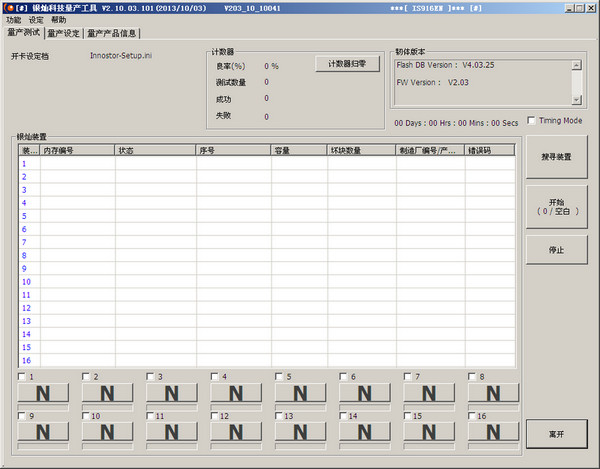The height and width of the screenshot is (469, 600).
Task: Click the 离开 exit button
Action: pos(556,434)
